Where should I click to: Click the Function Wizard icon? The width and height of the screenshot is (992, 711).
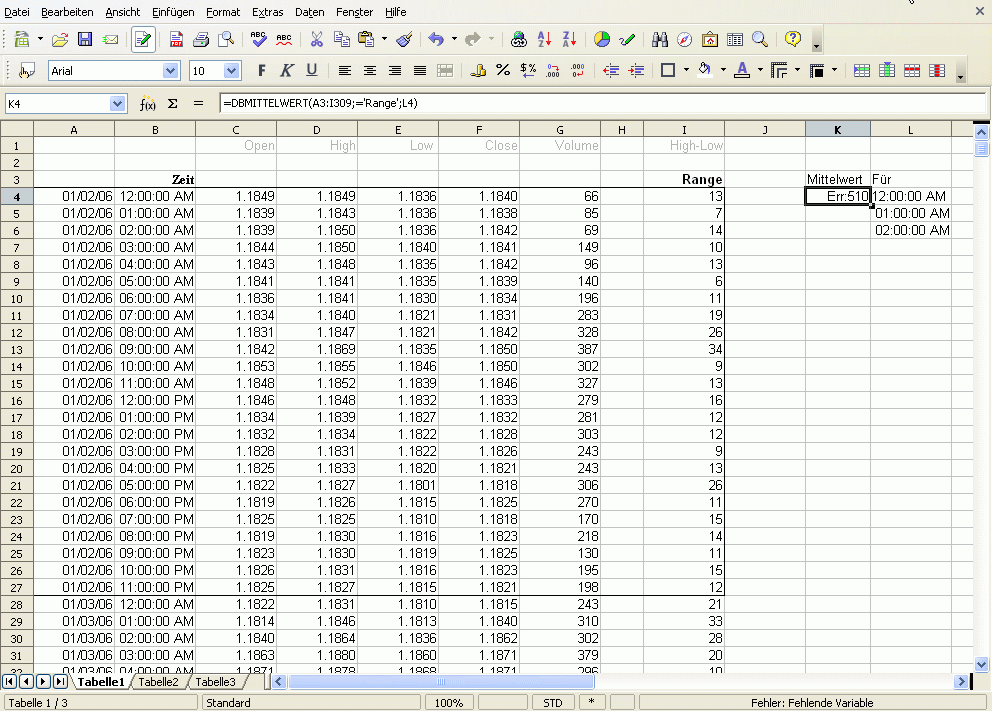tap(147, 104)
